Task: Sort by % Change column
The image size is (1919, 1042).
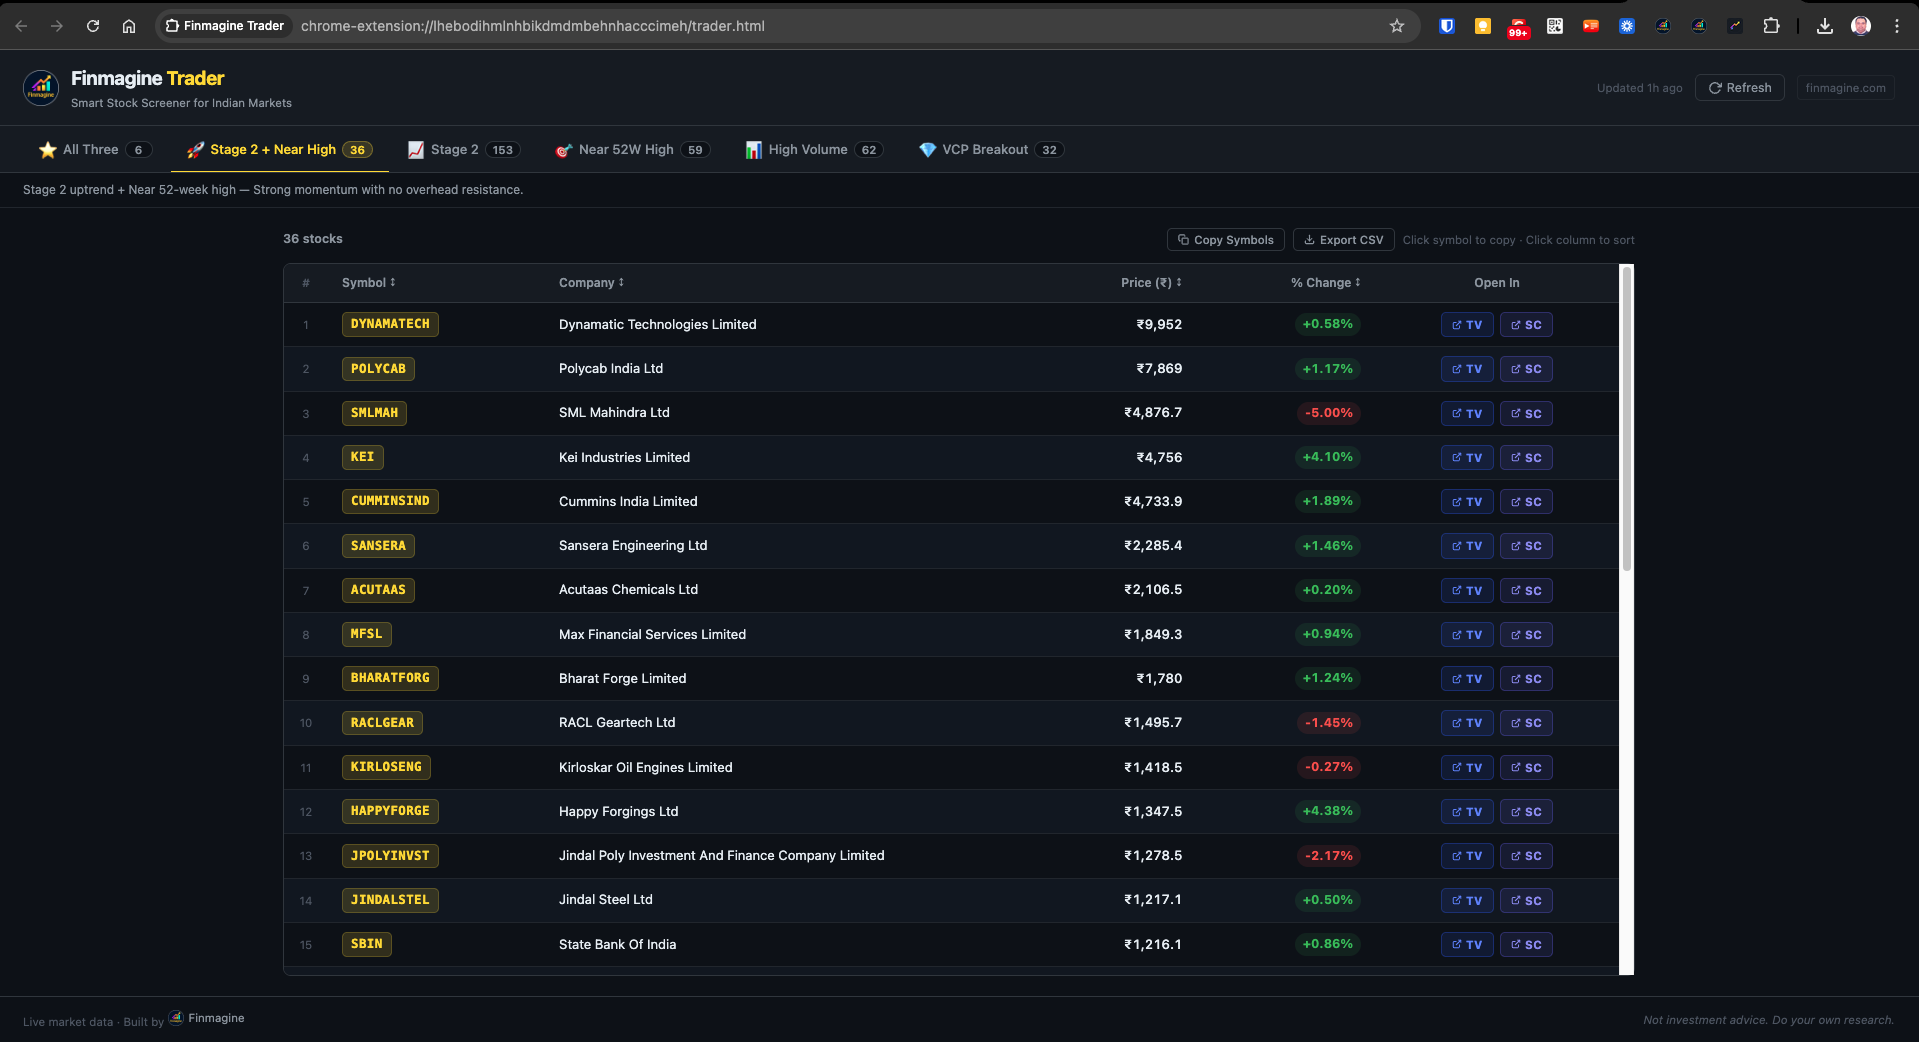Action: pyautogui.click(x=1325, y=283)
